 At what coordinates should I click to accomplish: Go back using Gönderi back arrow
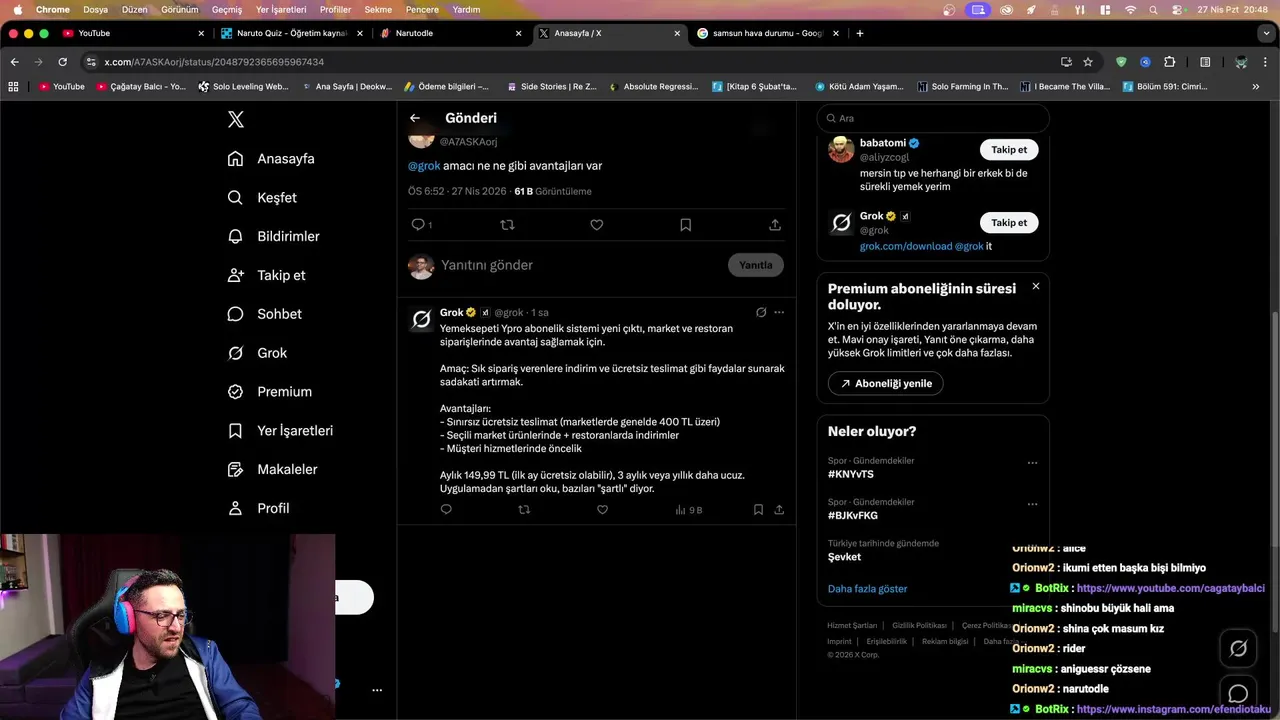coord(415,118)
